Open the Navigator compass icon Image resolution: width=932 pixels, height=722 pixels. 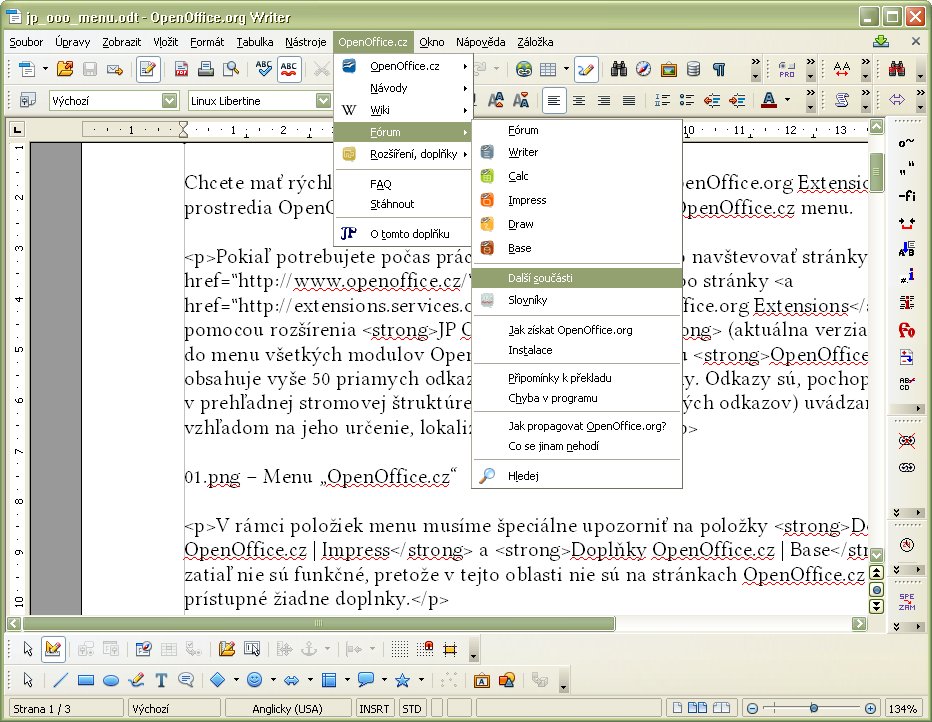[x=643, y=70]
